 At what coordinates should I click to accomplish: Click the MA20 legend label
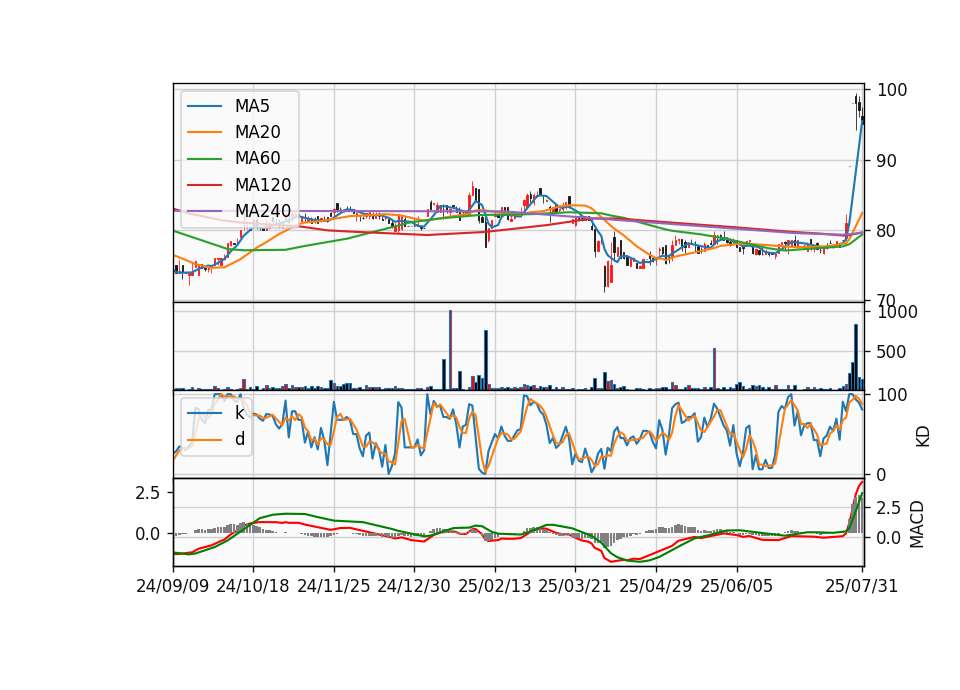tap(257, 132)
